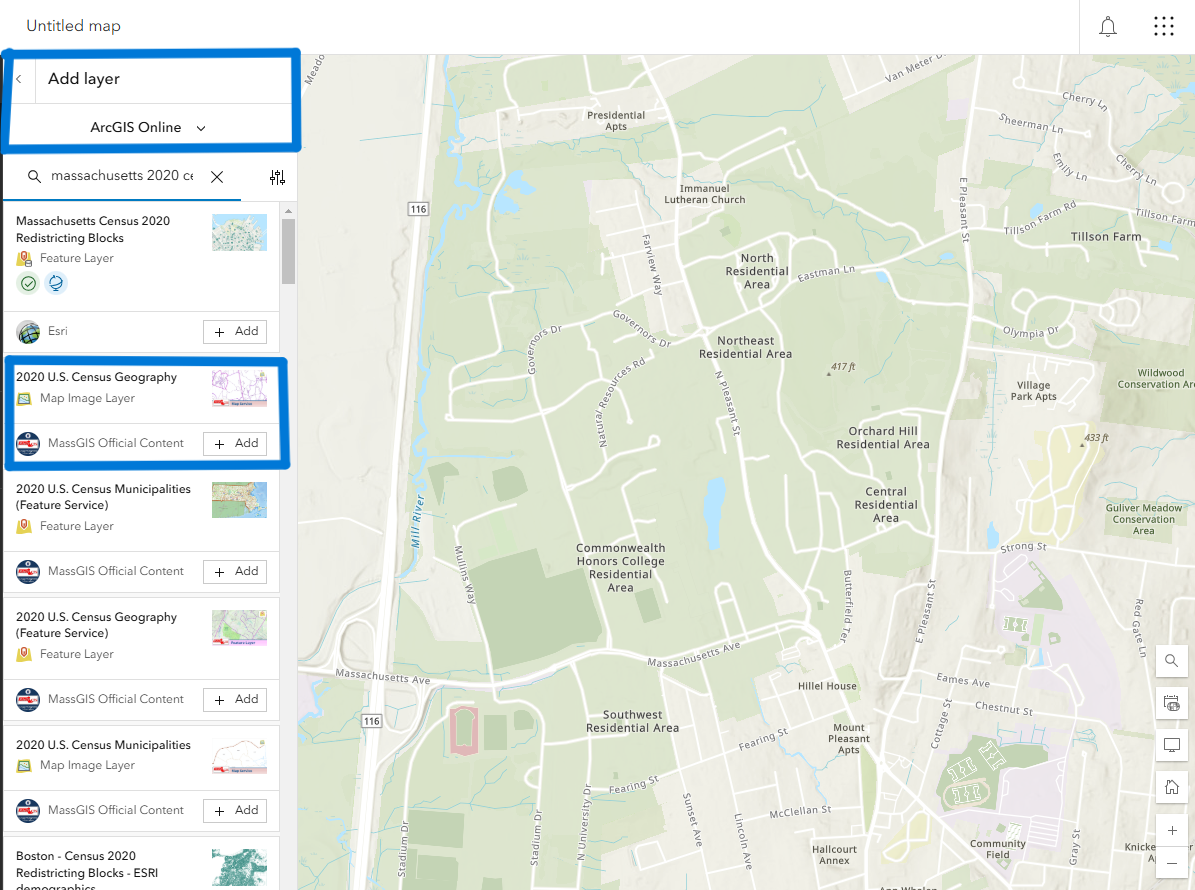Screen dimensions: 1195x890
Task: Edit the massachusetts 2020 search field
Action: (122, 176)
